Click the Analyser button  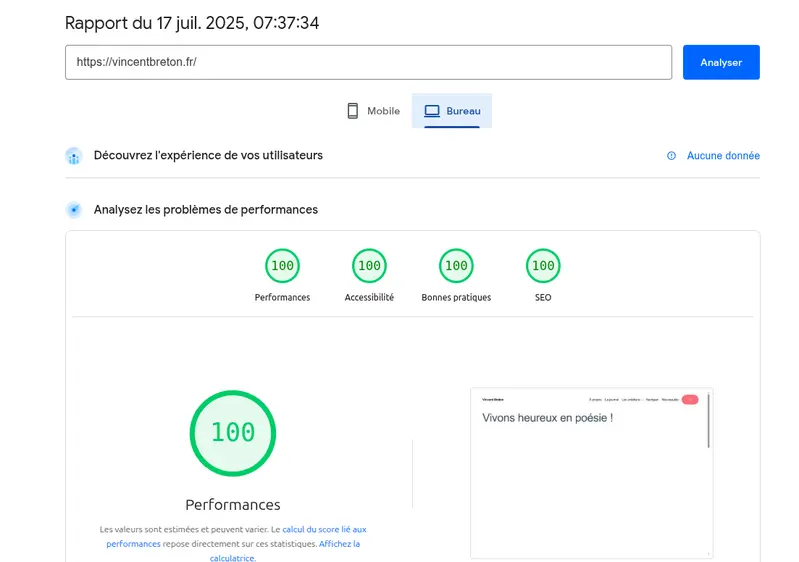click(x=721, y=62)
